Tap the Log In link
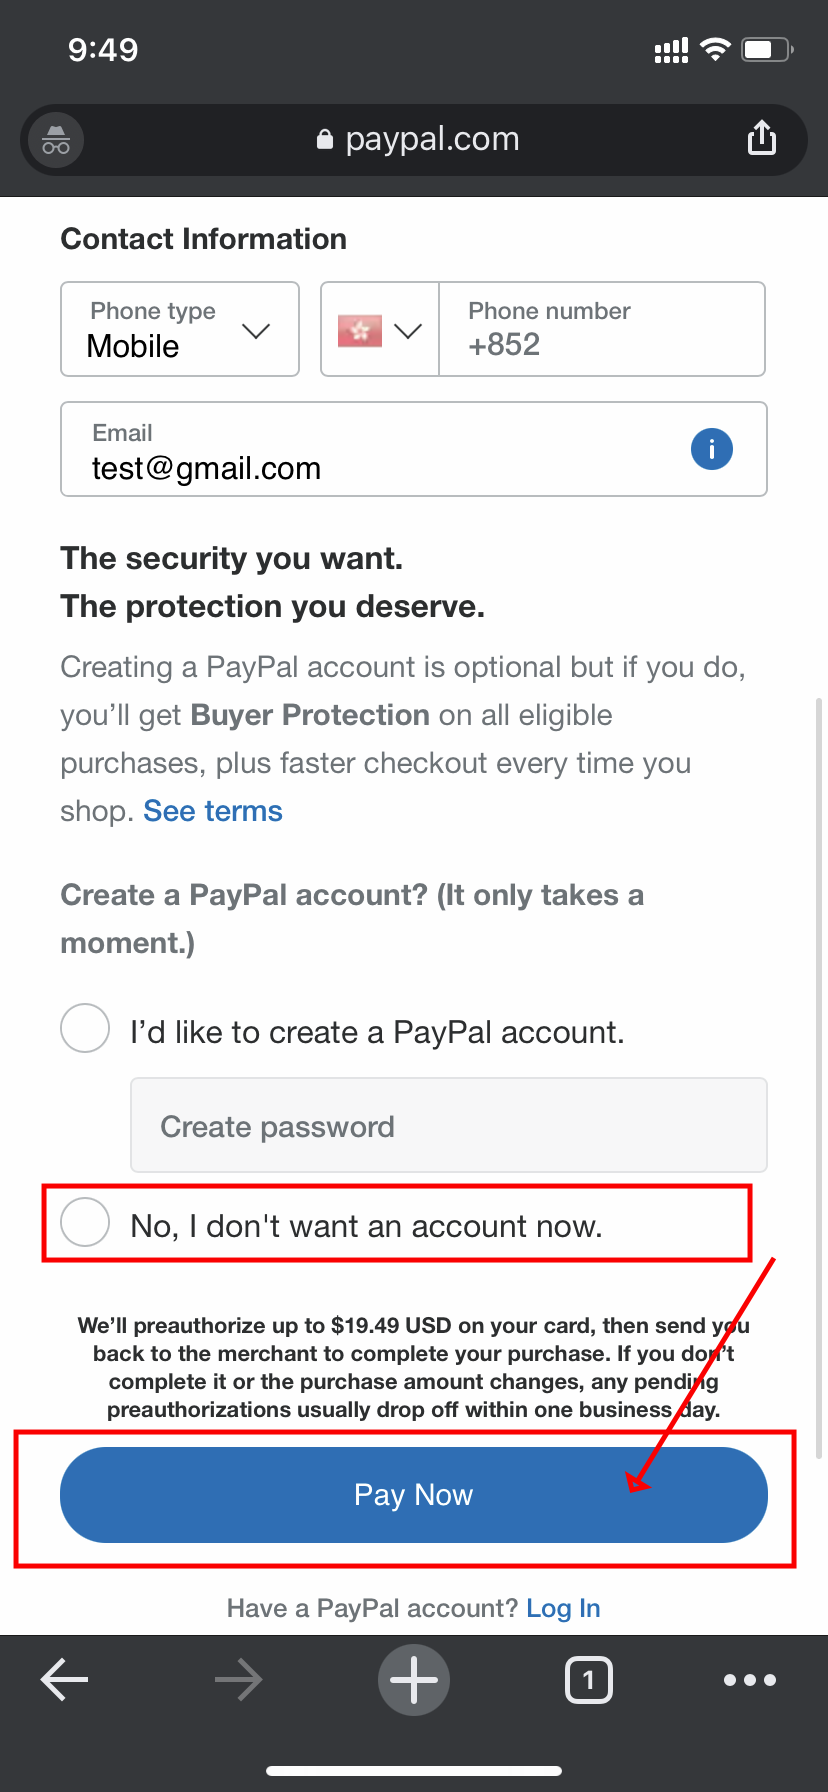The image size is (828, 1792). pyautogui.click(x=563, y=1608)
